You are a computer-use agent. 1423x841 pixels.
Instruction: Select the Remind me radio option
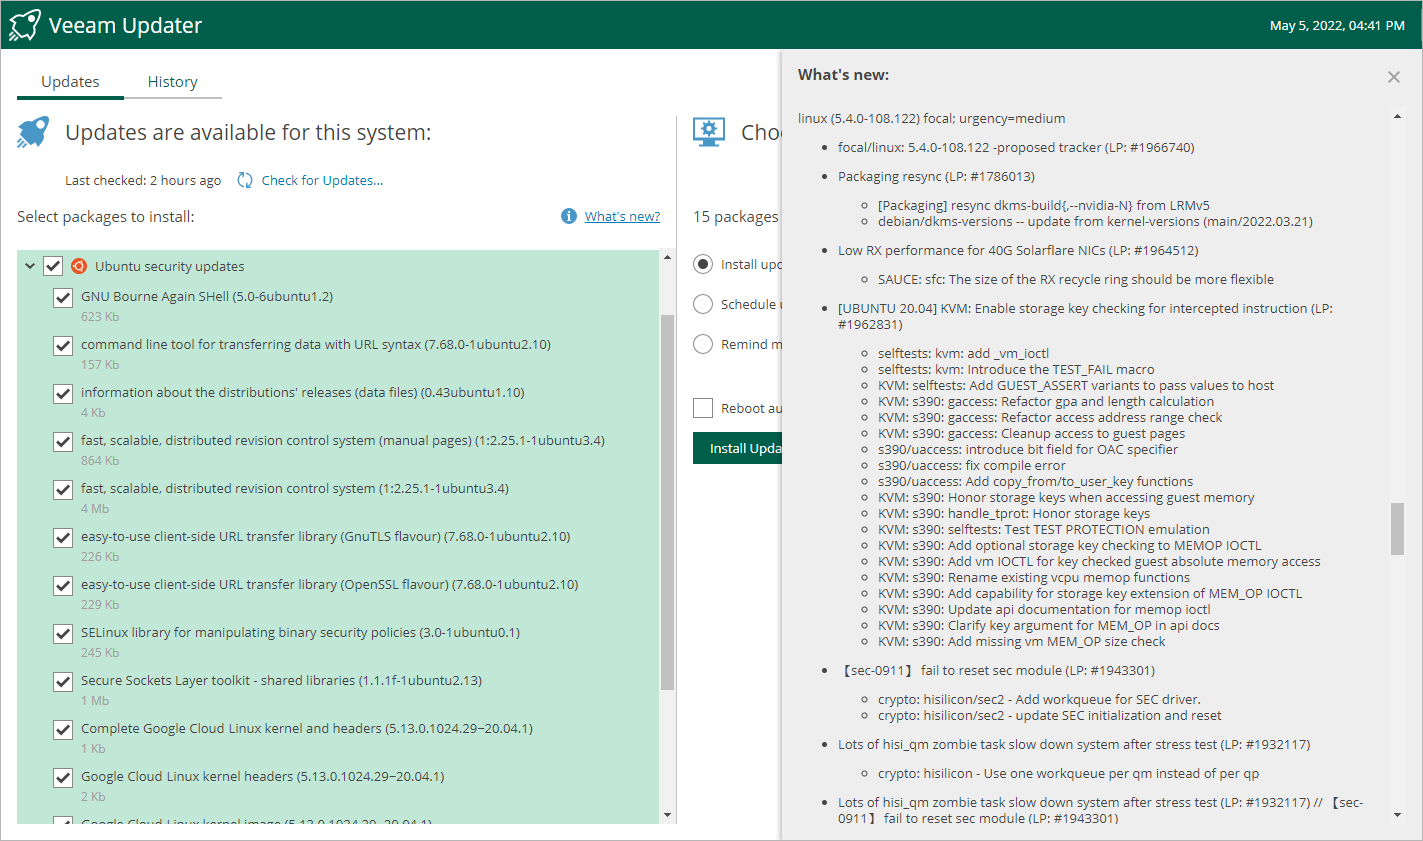click(x=703, y=344)
